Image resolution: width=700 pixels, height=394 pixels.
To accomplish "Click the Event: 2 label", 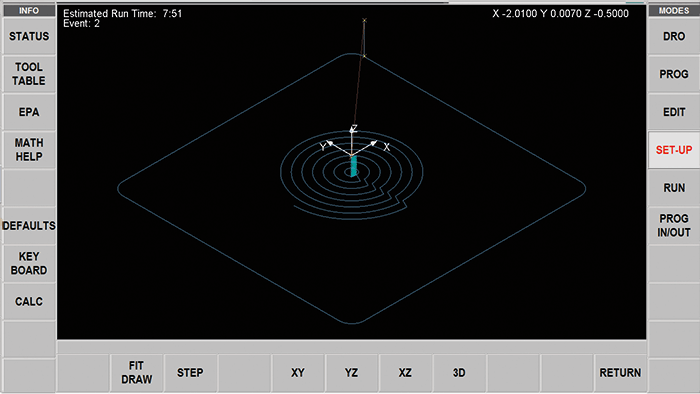I will tap(81, 24).
